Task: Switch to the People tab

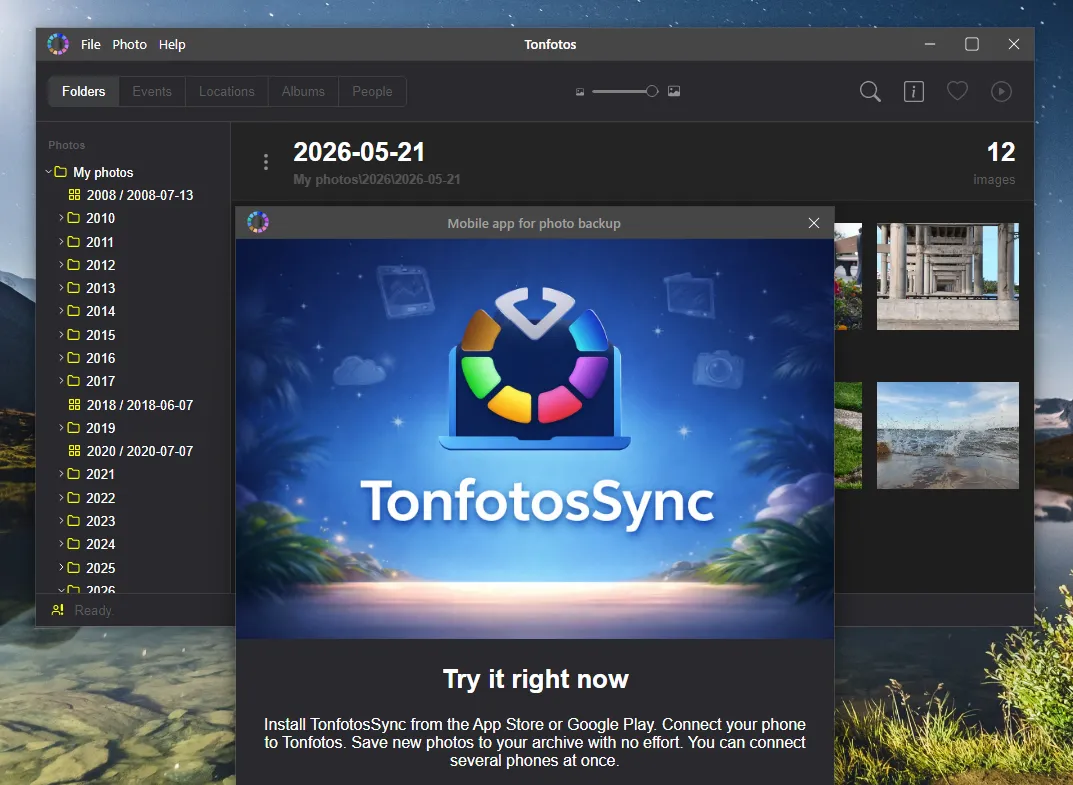Action: coord(372,92)
